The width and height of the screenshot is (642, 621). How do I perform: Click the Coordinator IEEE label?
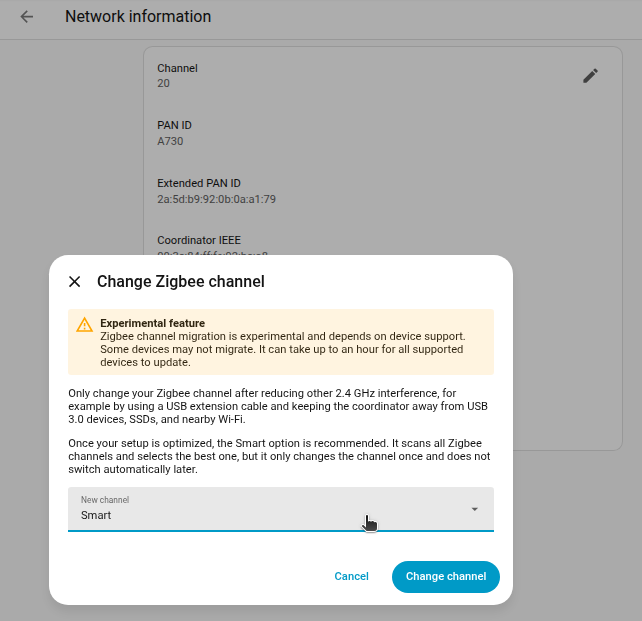(198, 241)
